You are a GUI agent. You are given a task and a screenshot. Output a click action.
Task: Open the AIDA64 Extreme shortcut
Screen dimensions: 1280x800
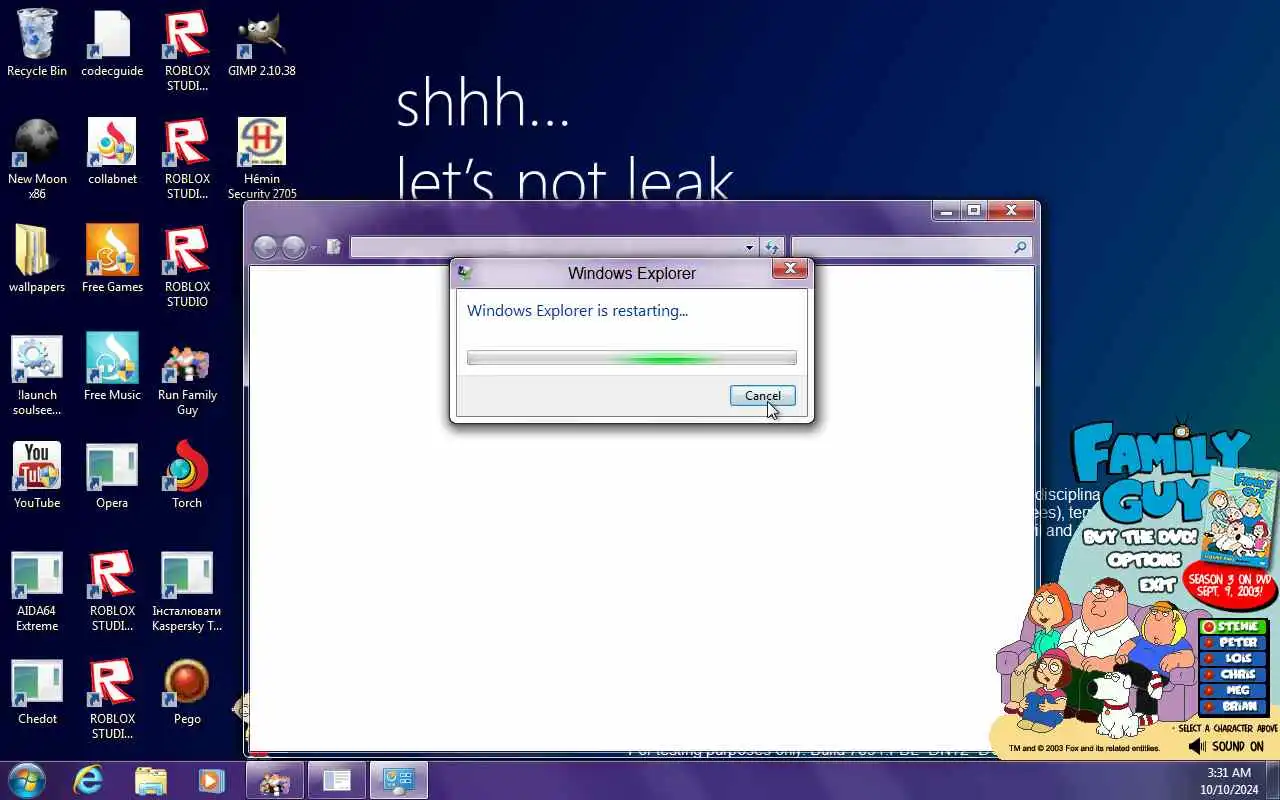37,590
